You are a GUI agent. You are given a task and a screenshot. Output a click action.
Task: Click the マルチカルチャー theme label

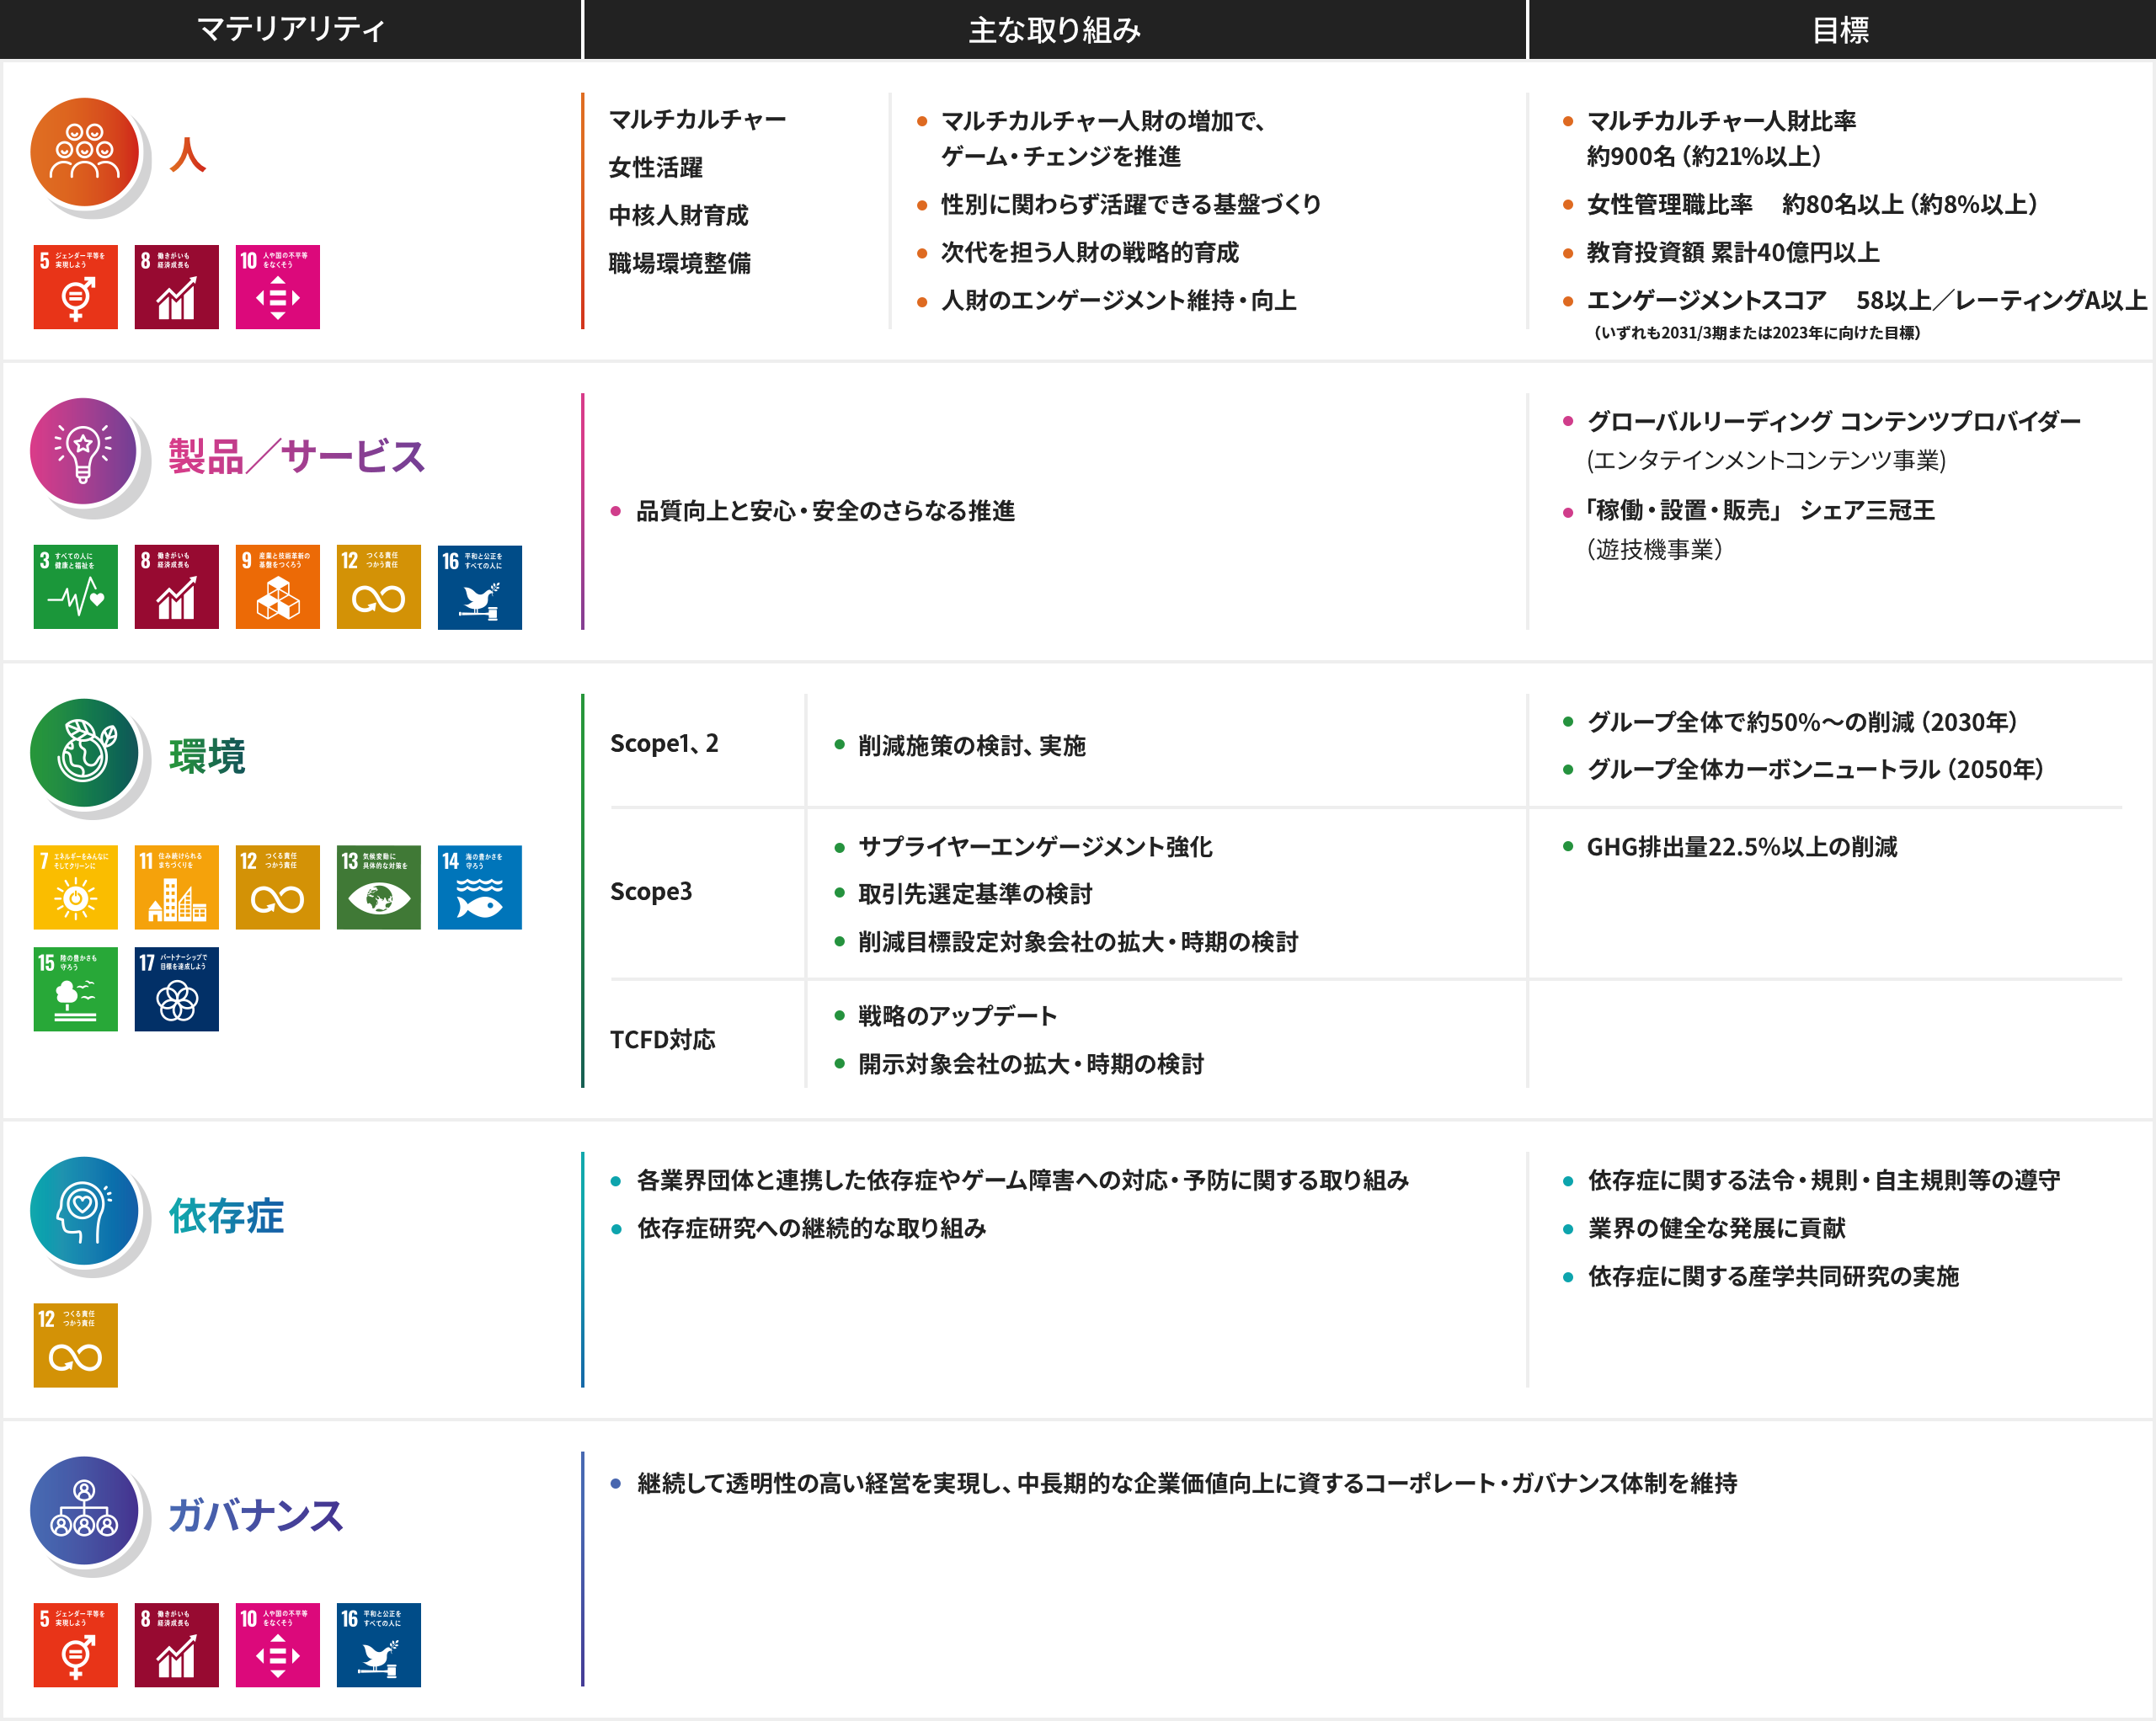point(698,119)
